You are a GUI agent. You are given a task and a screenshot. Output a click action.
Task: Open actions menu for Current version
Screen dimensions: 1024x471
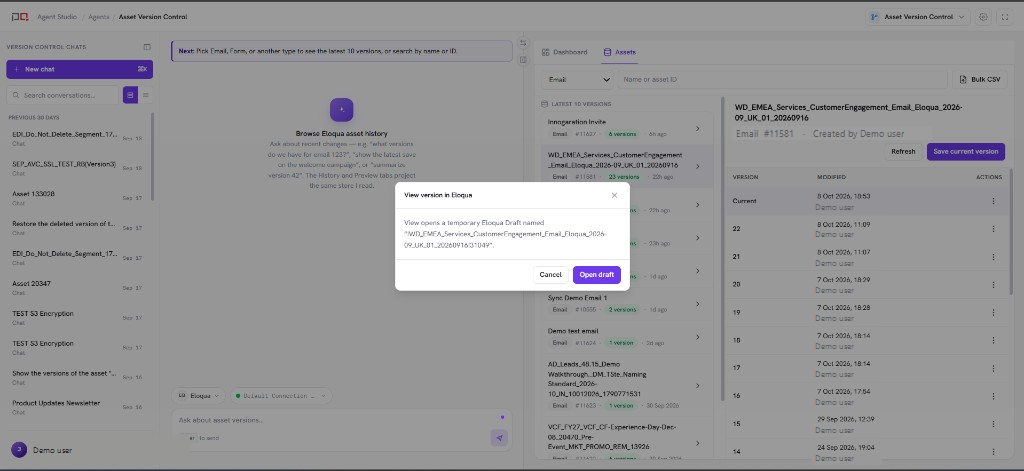993,201
